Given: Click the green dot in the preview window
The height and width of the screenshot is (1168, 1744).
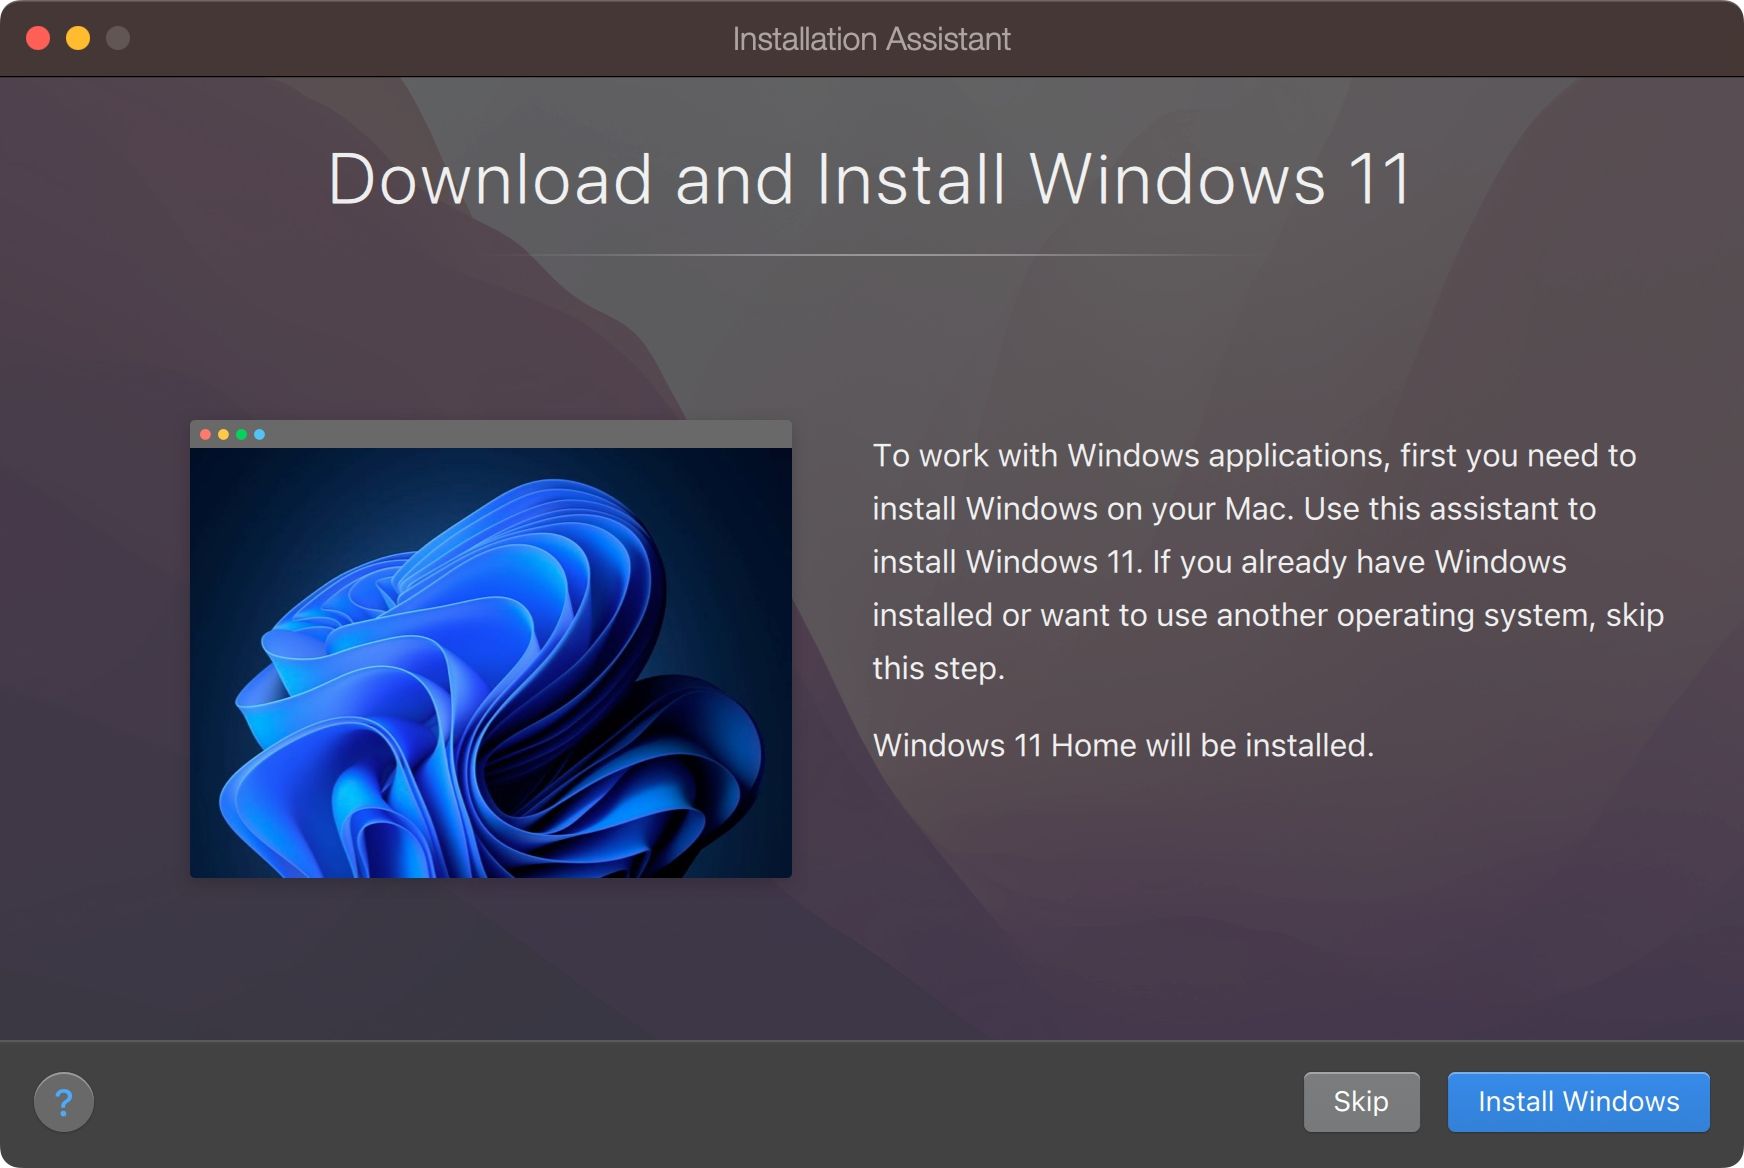Looking at the screenshot, I should (x=241, y=434).
